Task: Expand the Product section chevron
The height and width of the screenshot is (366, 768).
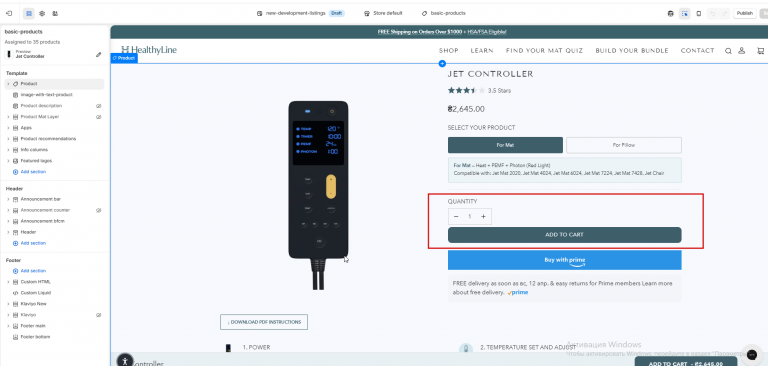Action: (8, 84)
